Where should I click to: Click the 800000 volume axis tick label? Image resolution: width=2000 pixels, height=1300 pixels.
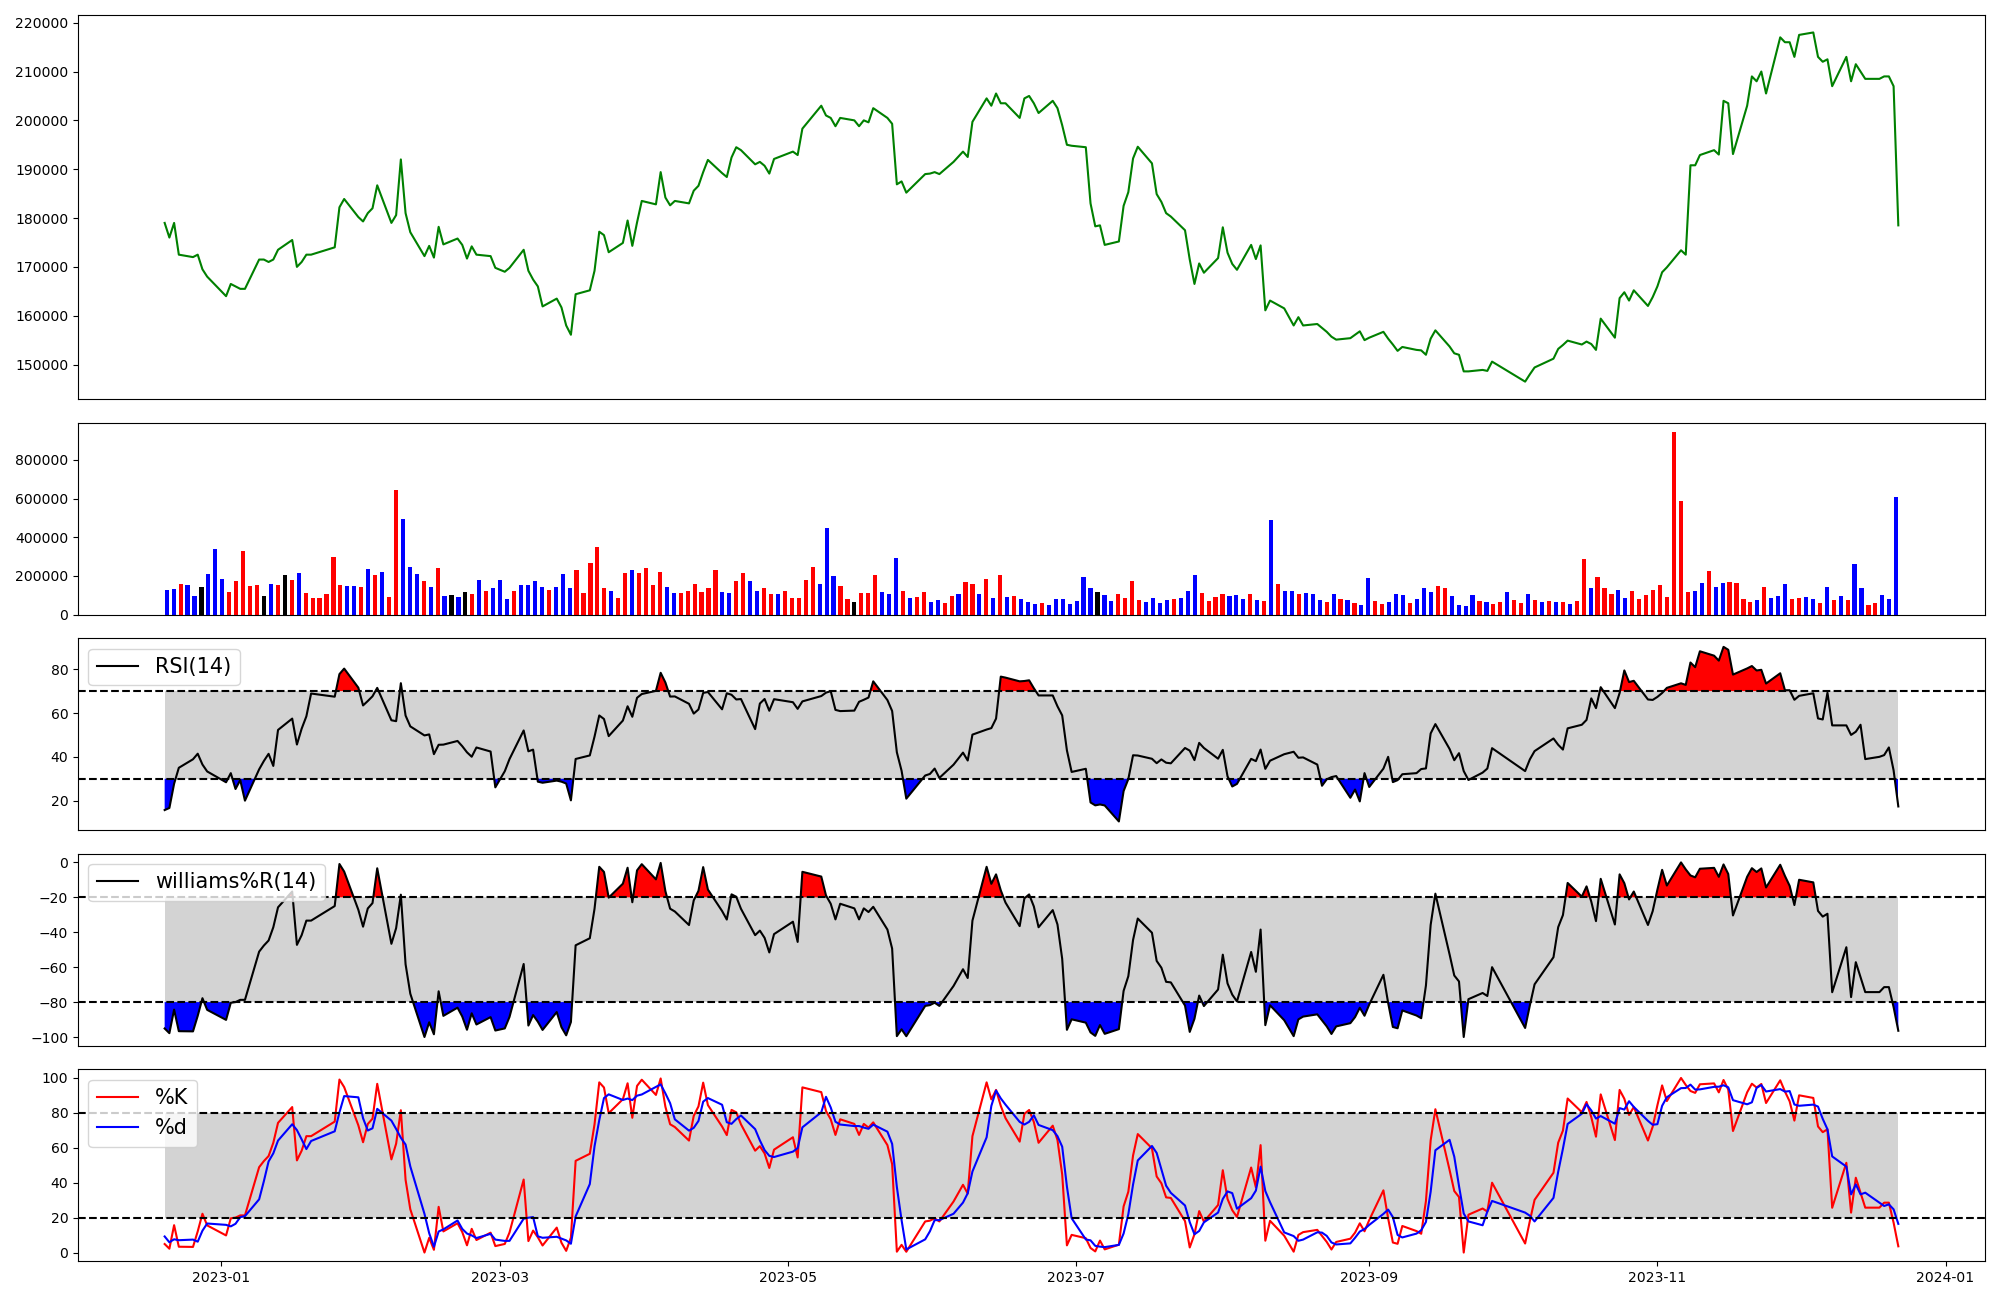click(x=42, y=461)
